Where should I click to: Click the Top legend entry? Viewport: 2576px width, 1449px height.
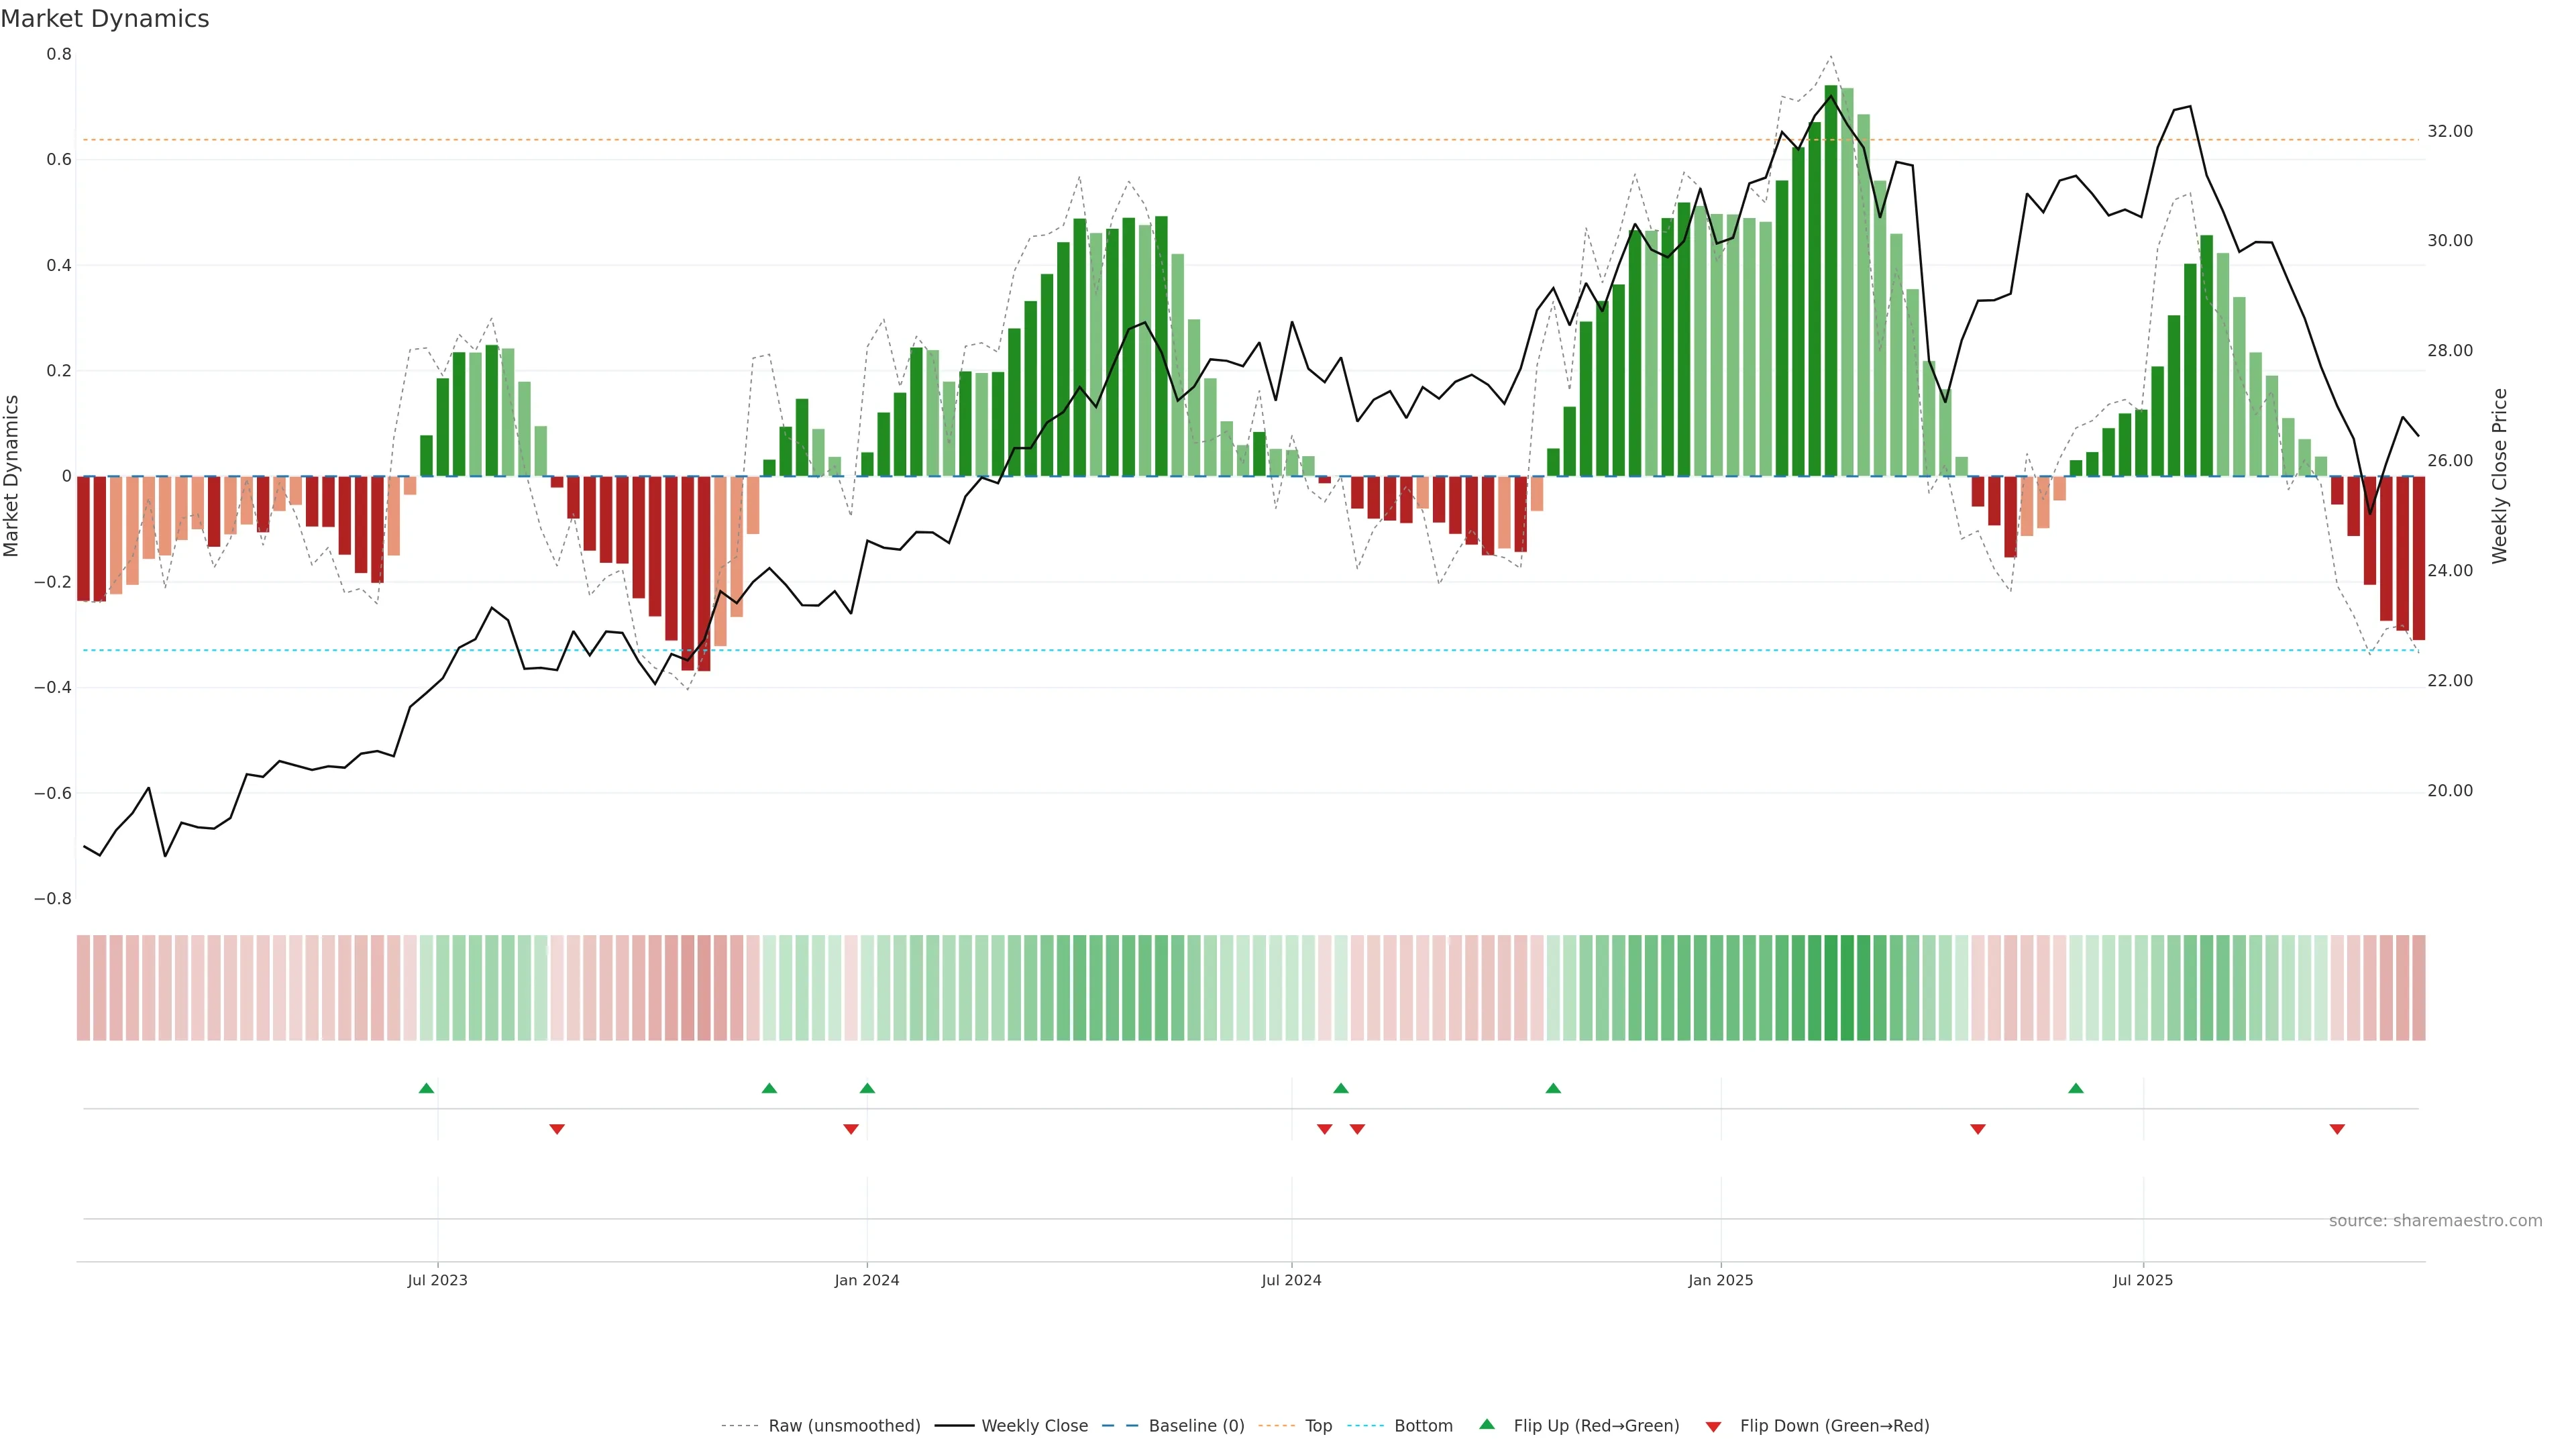coord(1318,1426)
